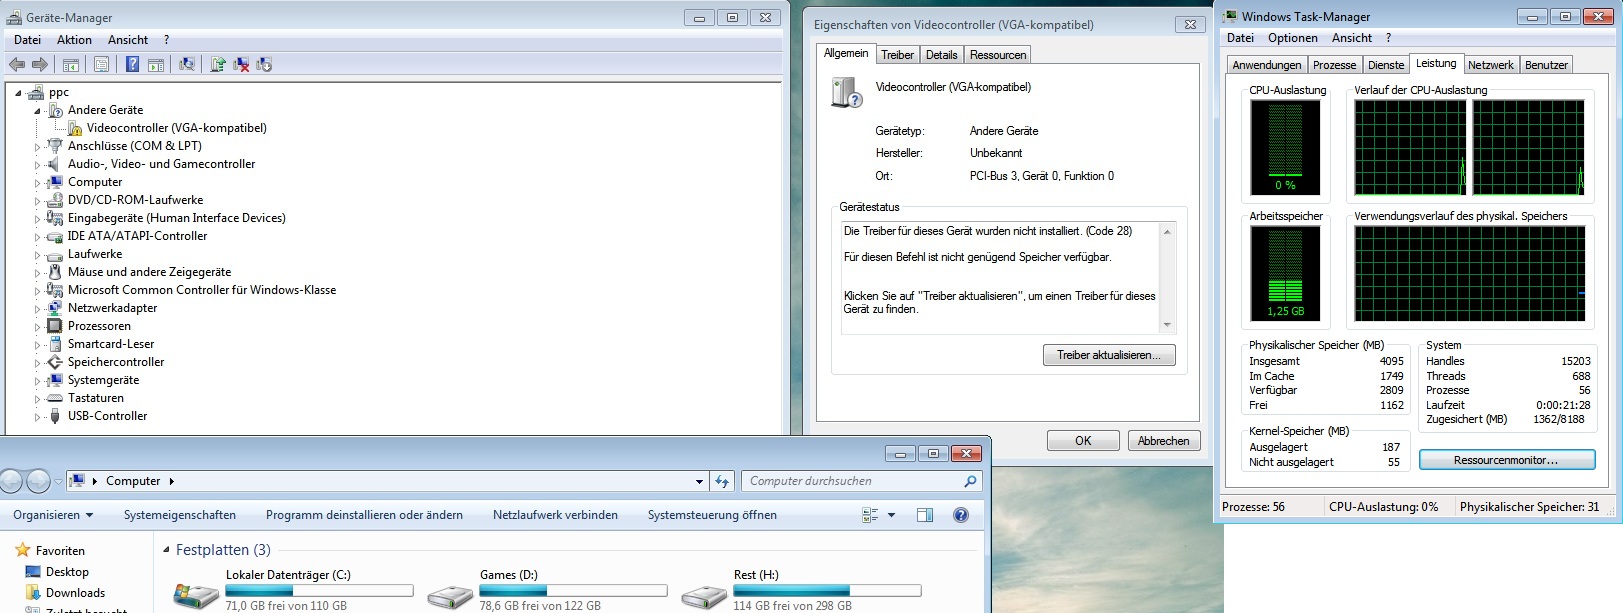This screenshot has width=1623, height=613.
Task: Select Speichercontroller in device tree
Action: pyautogui.click(x=116, y=362)
